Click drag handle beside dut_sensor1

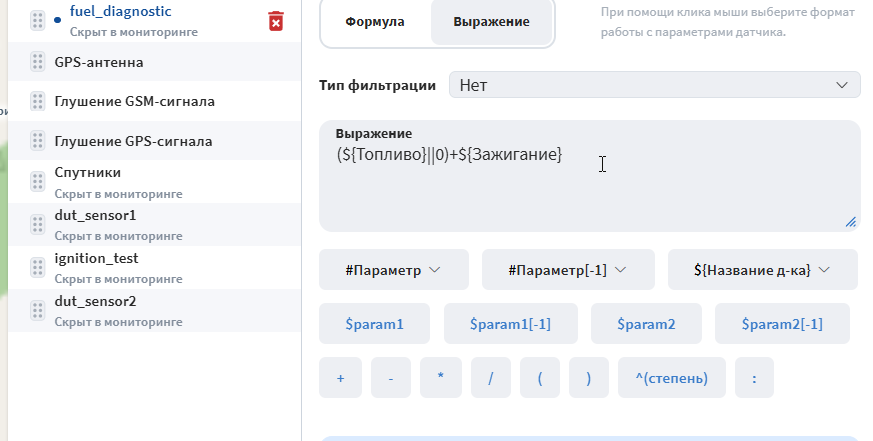pyautogui.click(x=37, y=224)
